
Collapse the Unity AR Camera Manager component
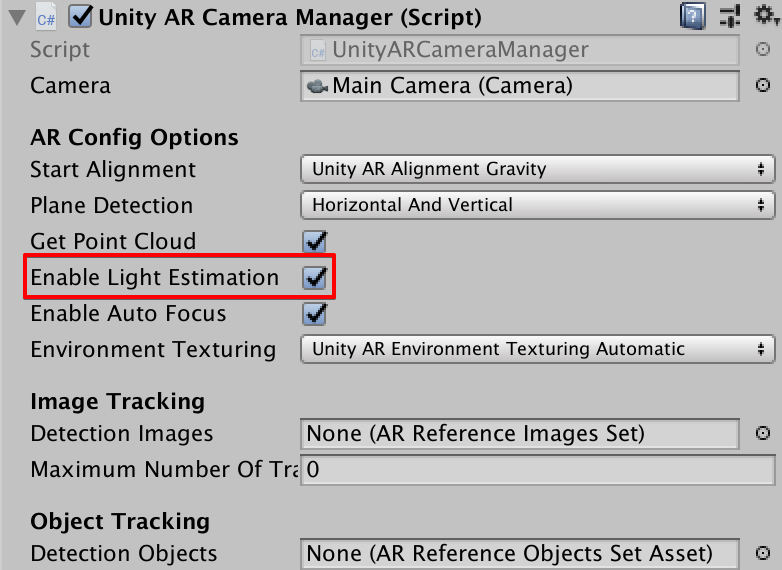click(x=17, y=17)
